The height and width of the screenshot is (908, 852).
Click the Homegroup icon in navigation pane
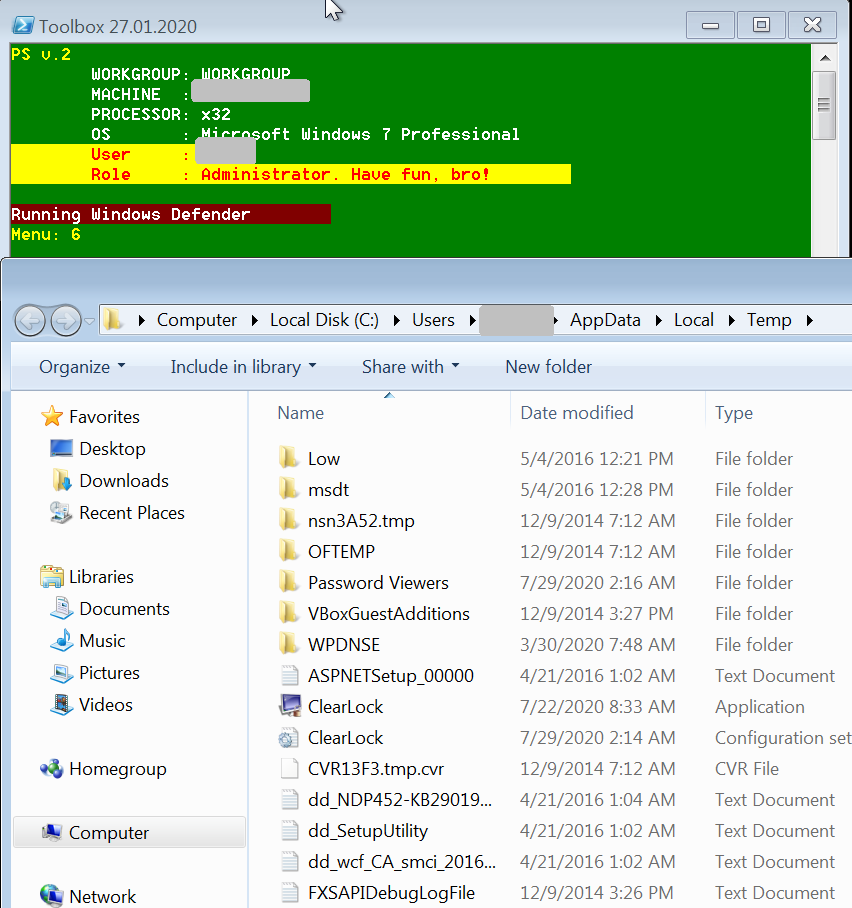[52, 769]
